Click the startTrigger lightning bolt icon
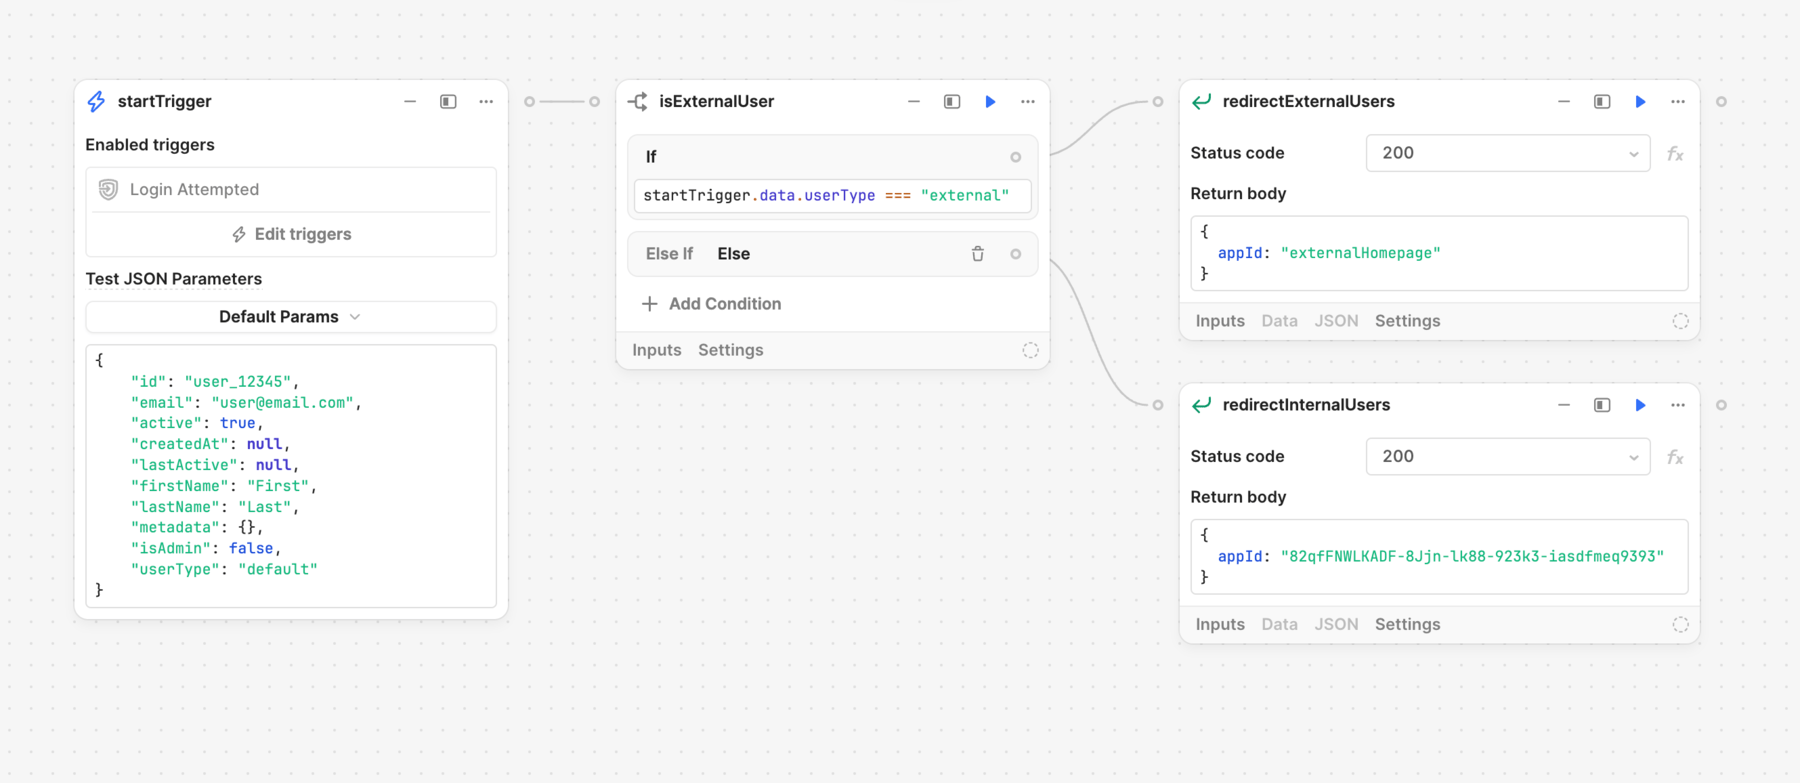 96,101
